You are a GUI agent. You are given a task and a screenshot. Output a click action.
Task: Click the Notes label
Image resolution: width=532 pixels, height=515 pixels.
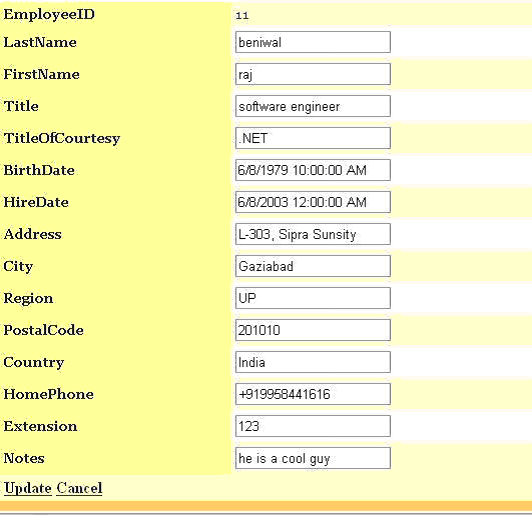(24, 459)
